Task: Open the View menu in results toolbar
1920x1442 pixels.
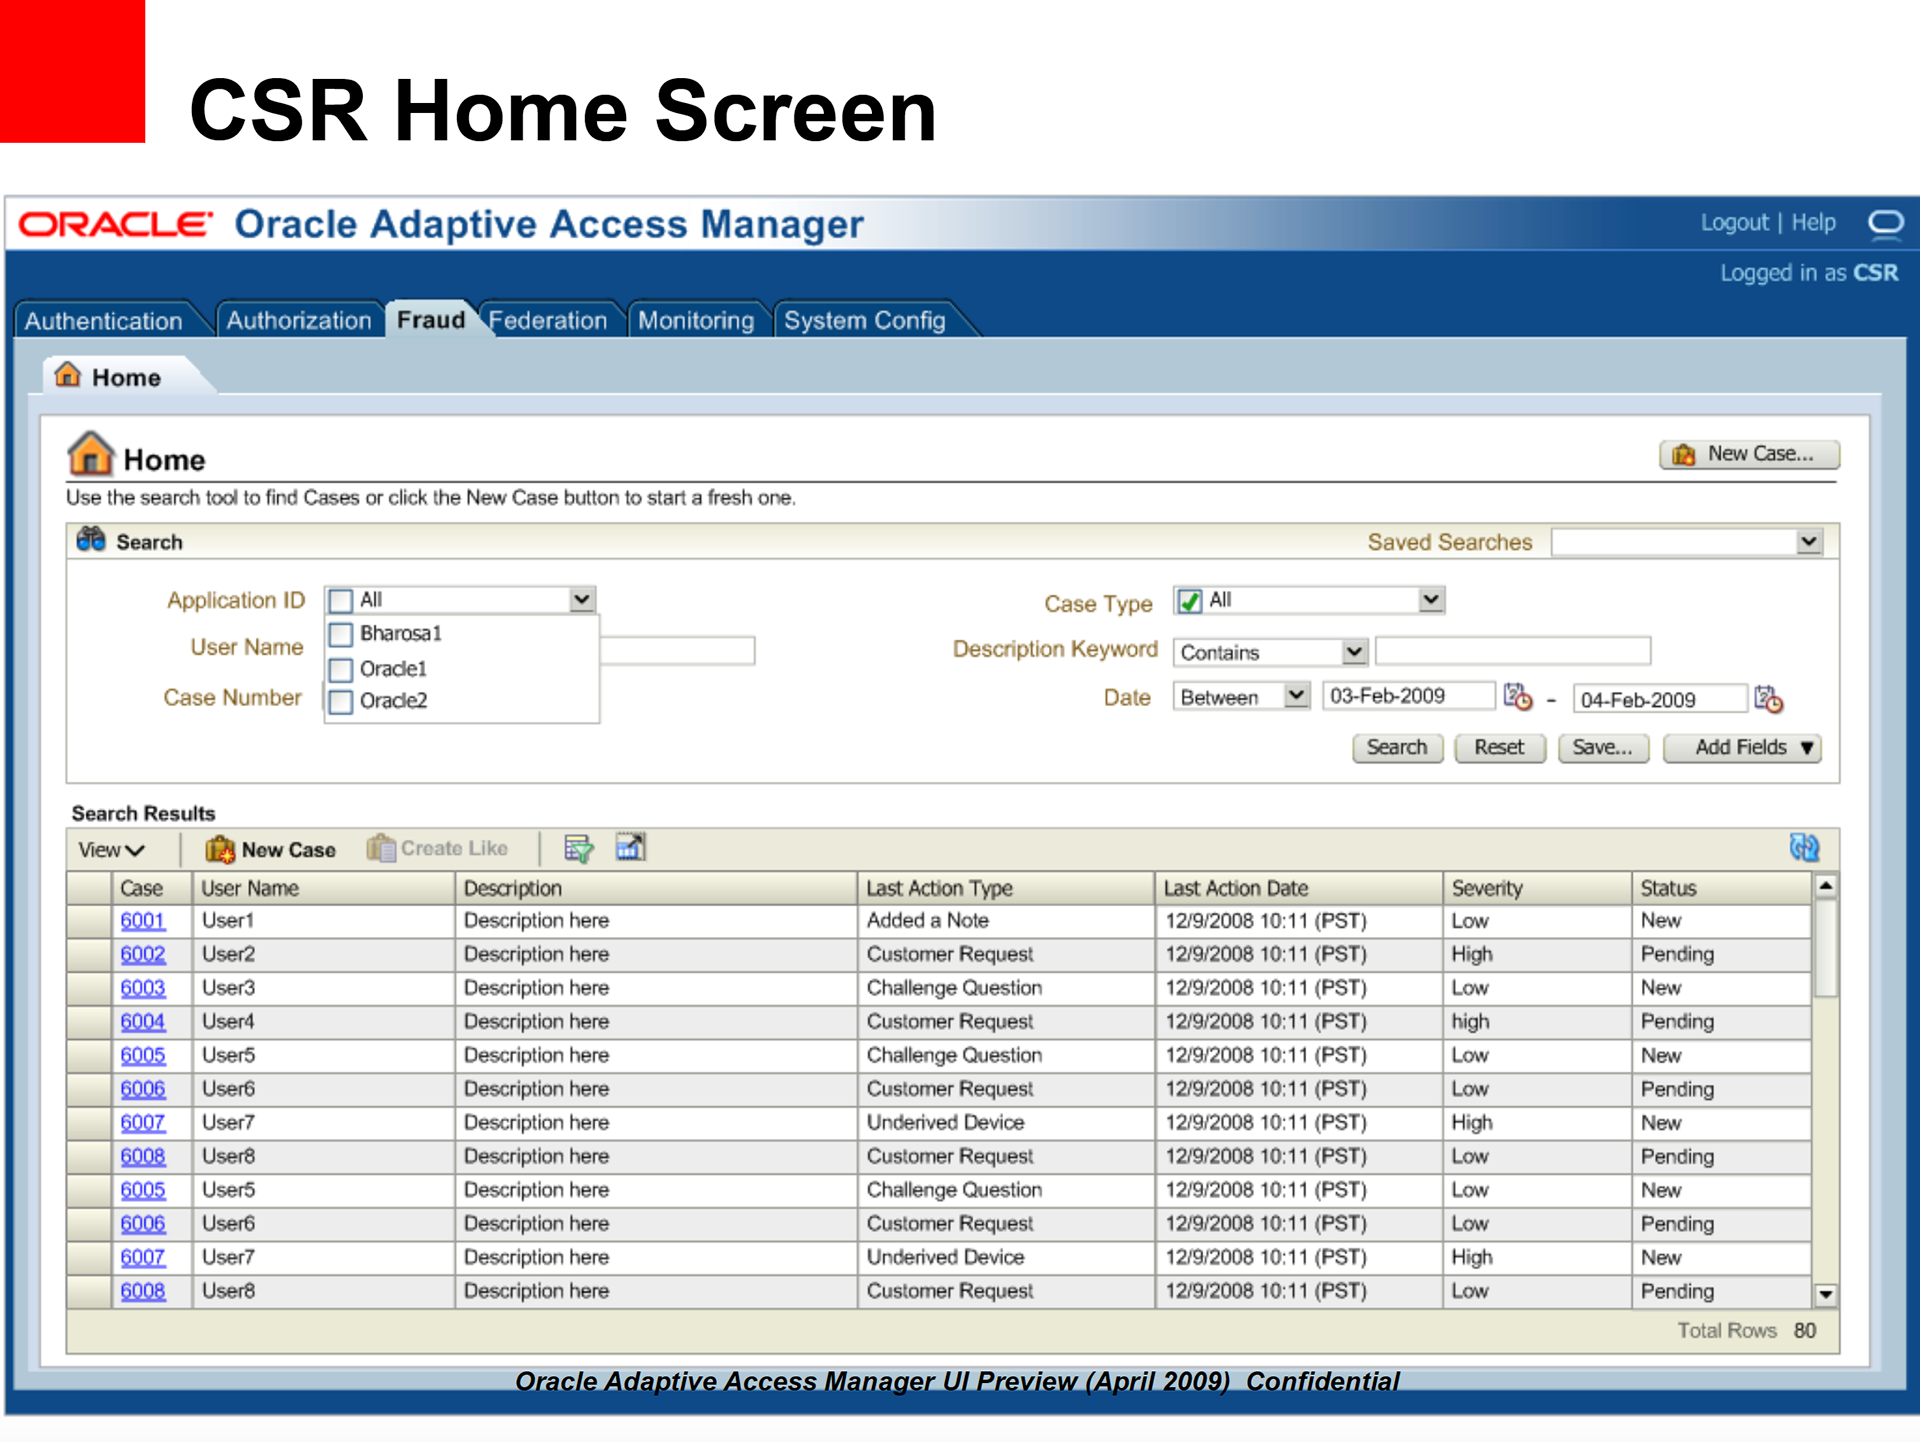Action: 111,850
